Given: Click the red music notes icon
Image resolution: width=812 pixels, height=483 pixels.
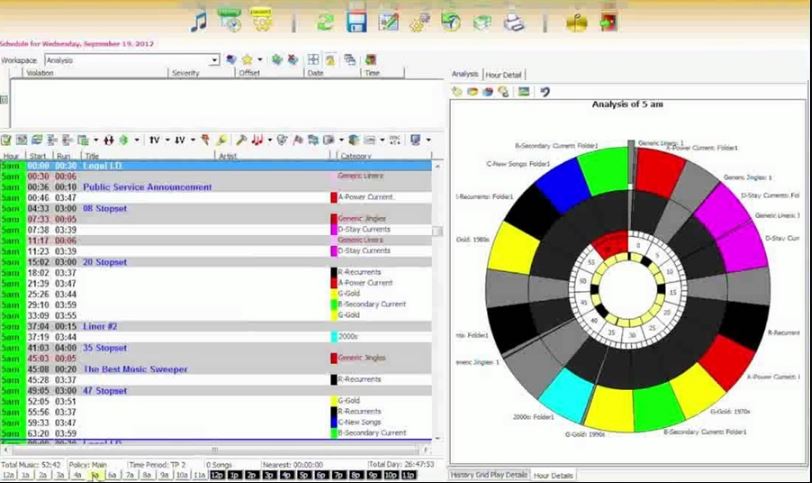Looking at the screenshot, I should (x=257, y=140).
